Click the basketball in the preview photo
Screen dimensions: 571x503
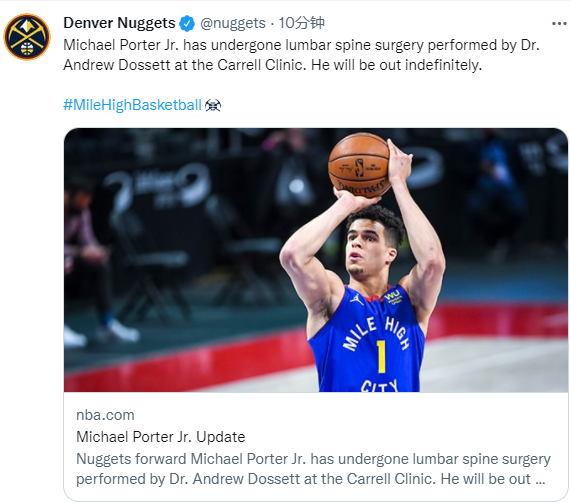coord(359,165)
